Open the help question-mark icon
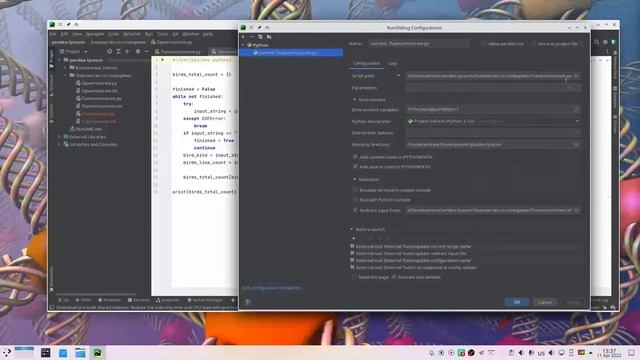The width and height of the screenshot is (640, 360). click(247, 302)
